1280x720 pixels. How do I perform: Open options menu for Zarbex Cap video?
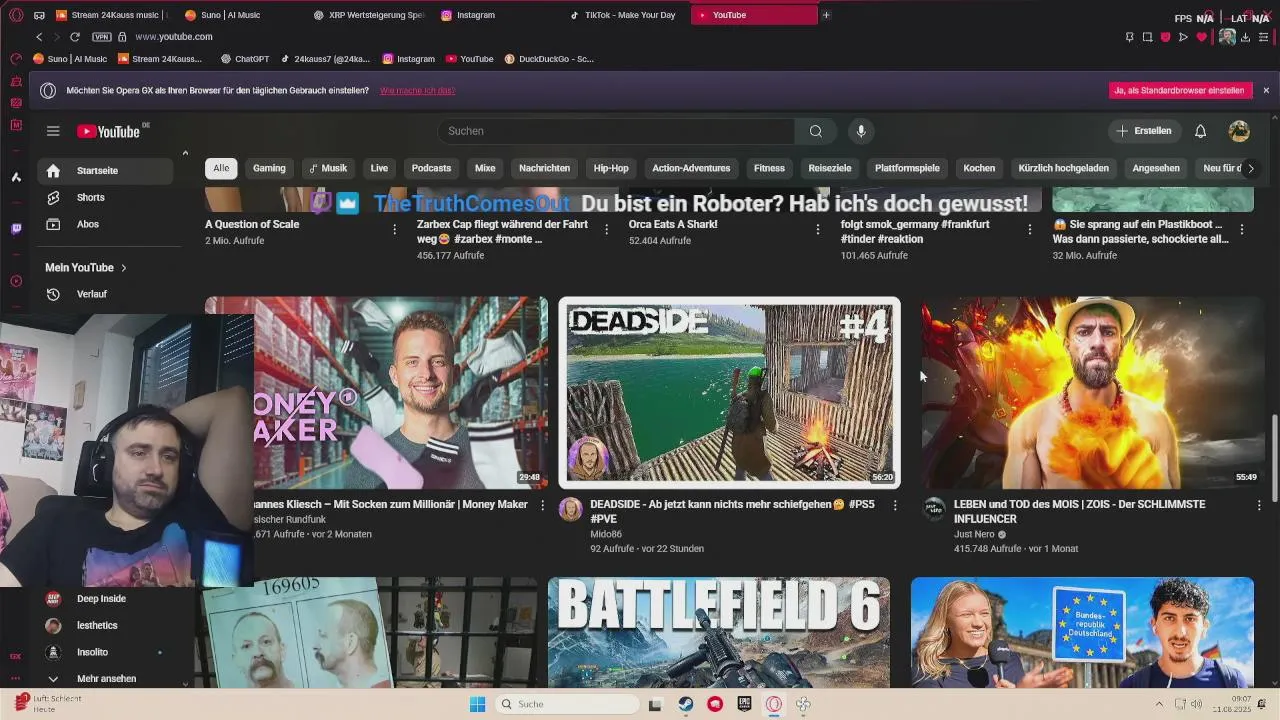pos(606,229)
